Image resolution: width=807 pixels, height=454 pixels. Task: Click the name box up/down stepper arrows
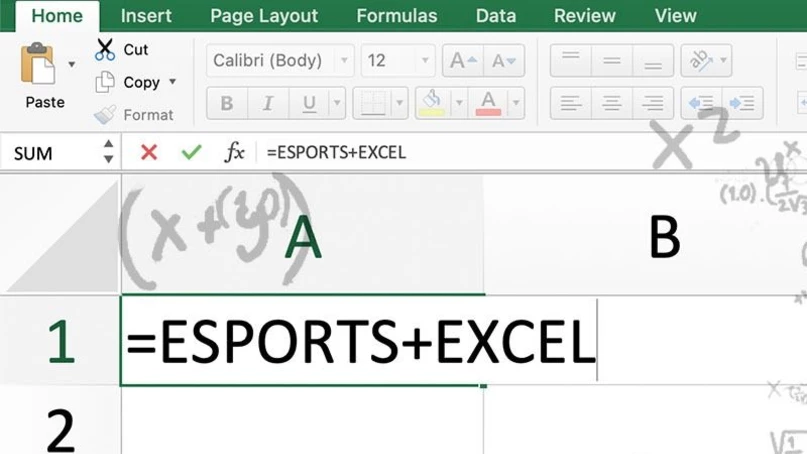tap(108, 152)
